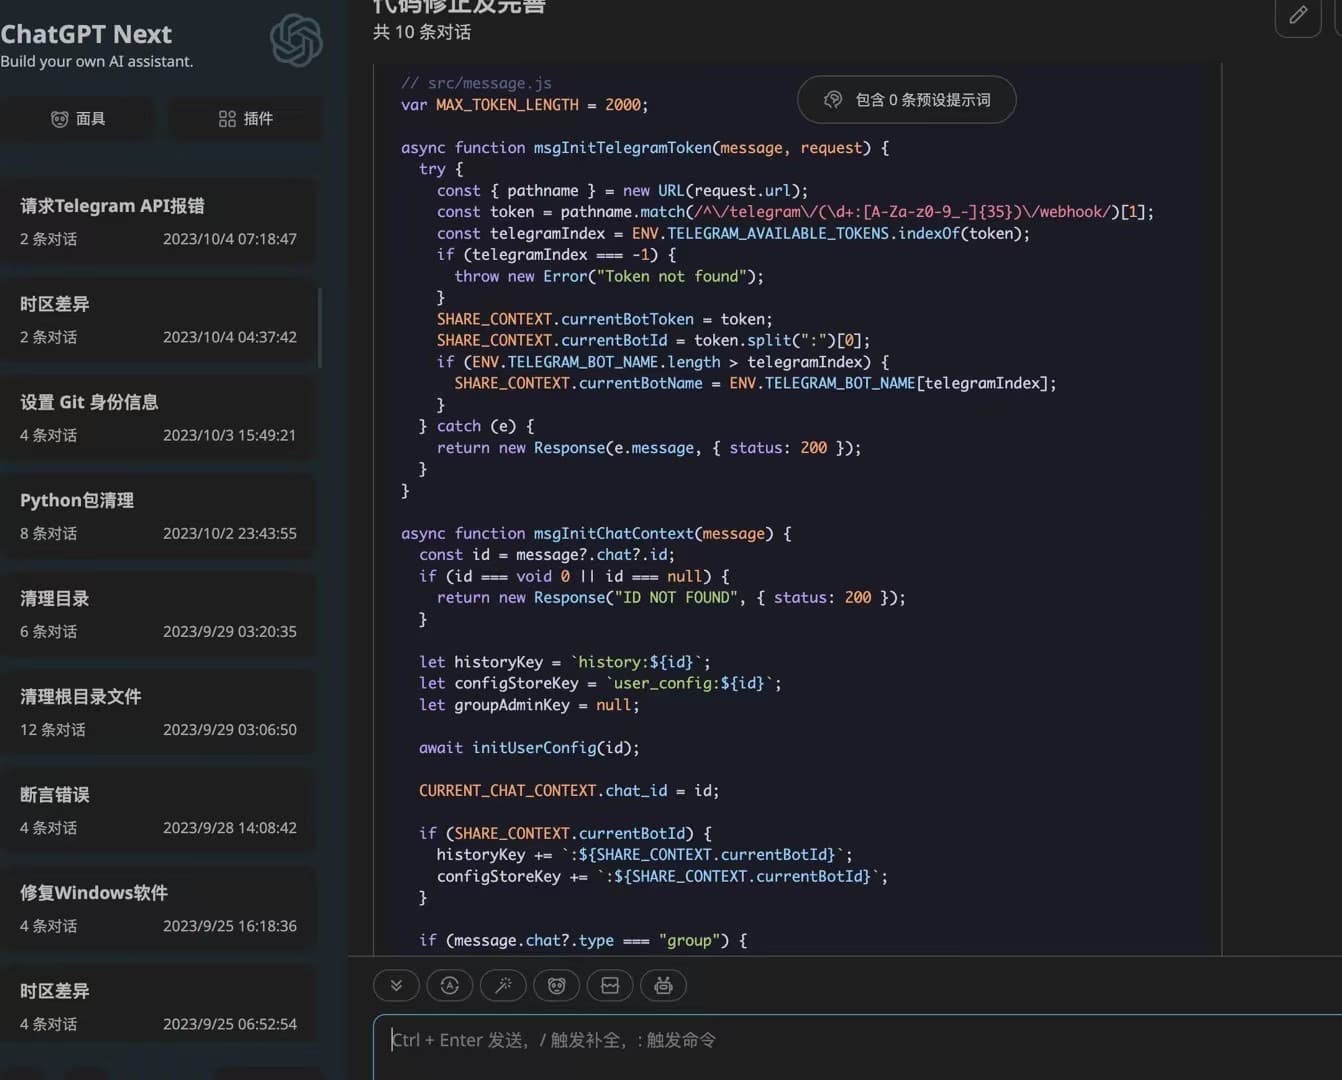Open the 面具 masks button

point(78,119)
